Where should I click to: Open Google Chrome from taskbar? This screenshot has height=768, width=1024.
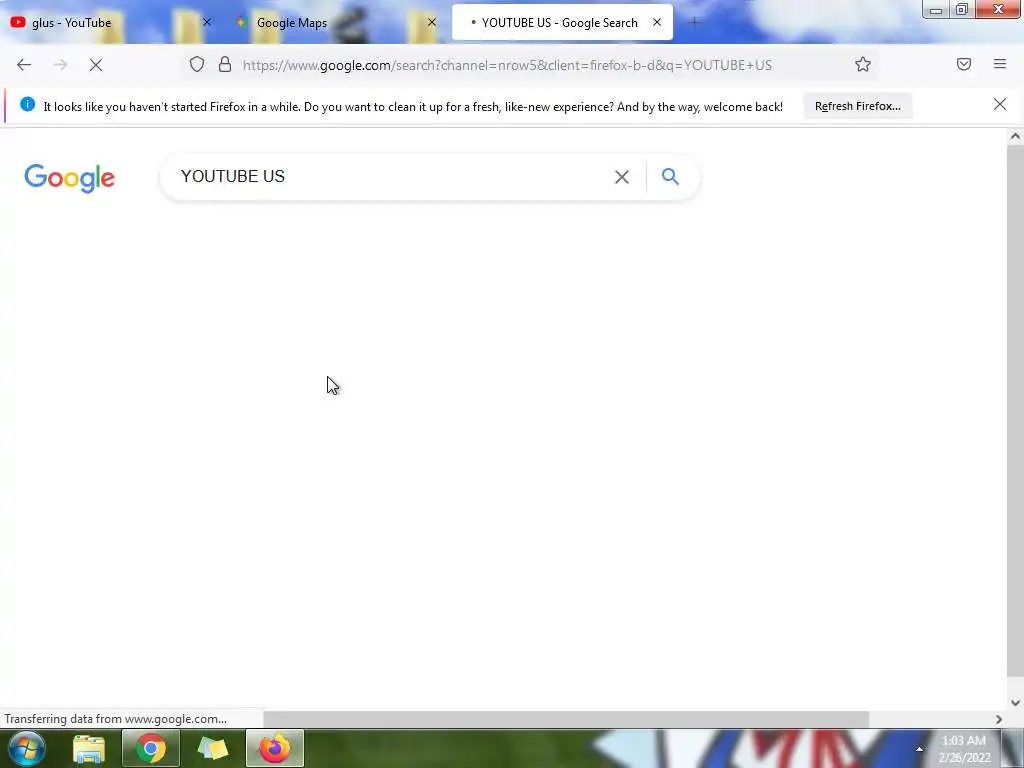tap(150, 748)
